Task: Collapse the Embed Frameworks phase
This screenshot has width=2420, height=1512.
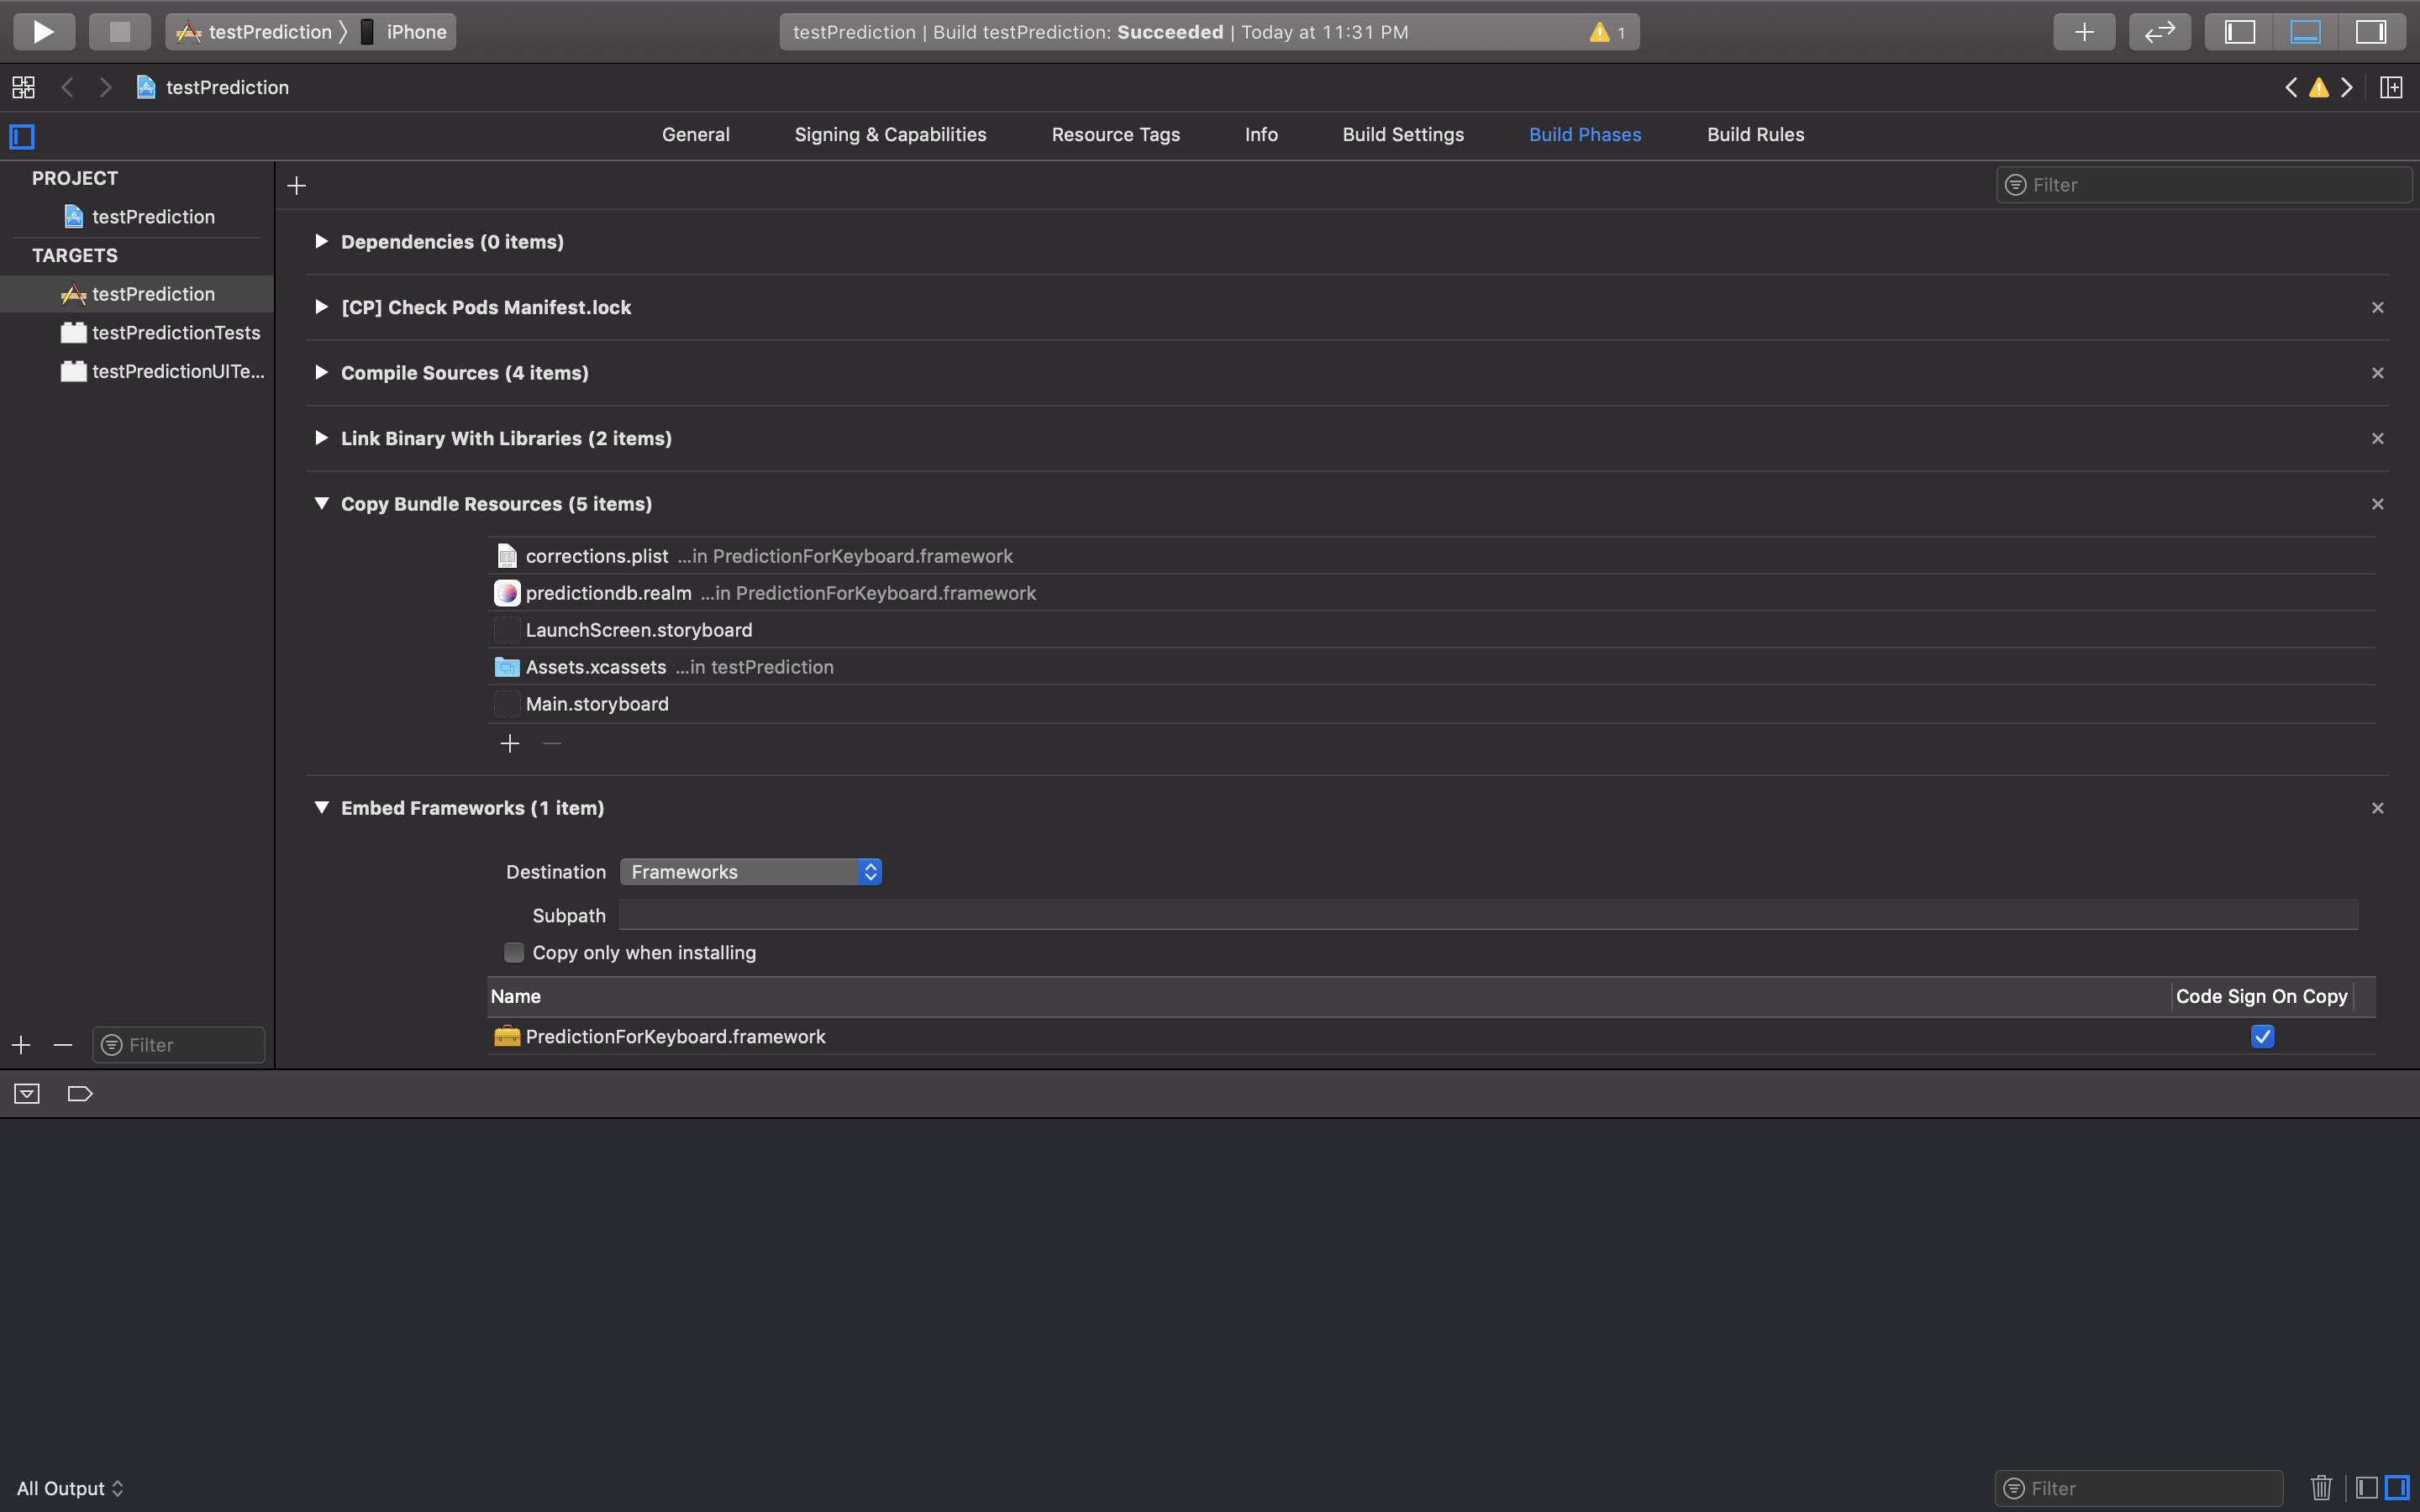Action: click(x=321, y=807)
